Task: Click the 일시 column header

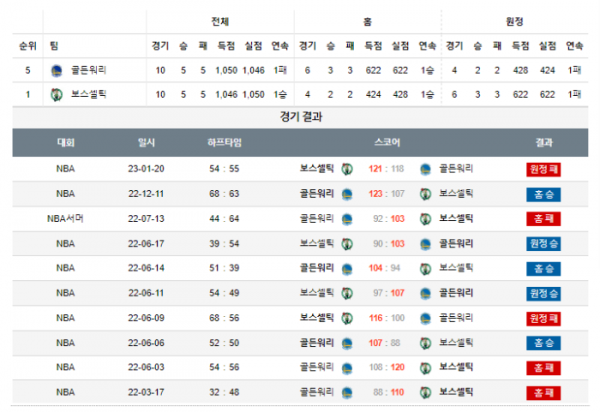Action: pyautogui.click(x=146, y=143)
